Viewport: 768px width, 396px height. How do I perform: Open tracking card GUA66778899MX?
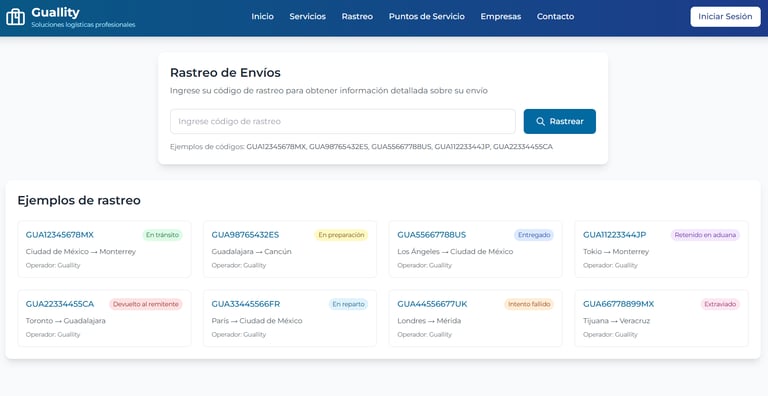(x=661, y=318)
